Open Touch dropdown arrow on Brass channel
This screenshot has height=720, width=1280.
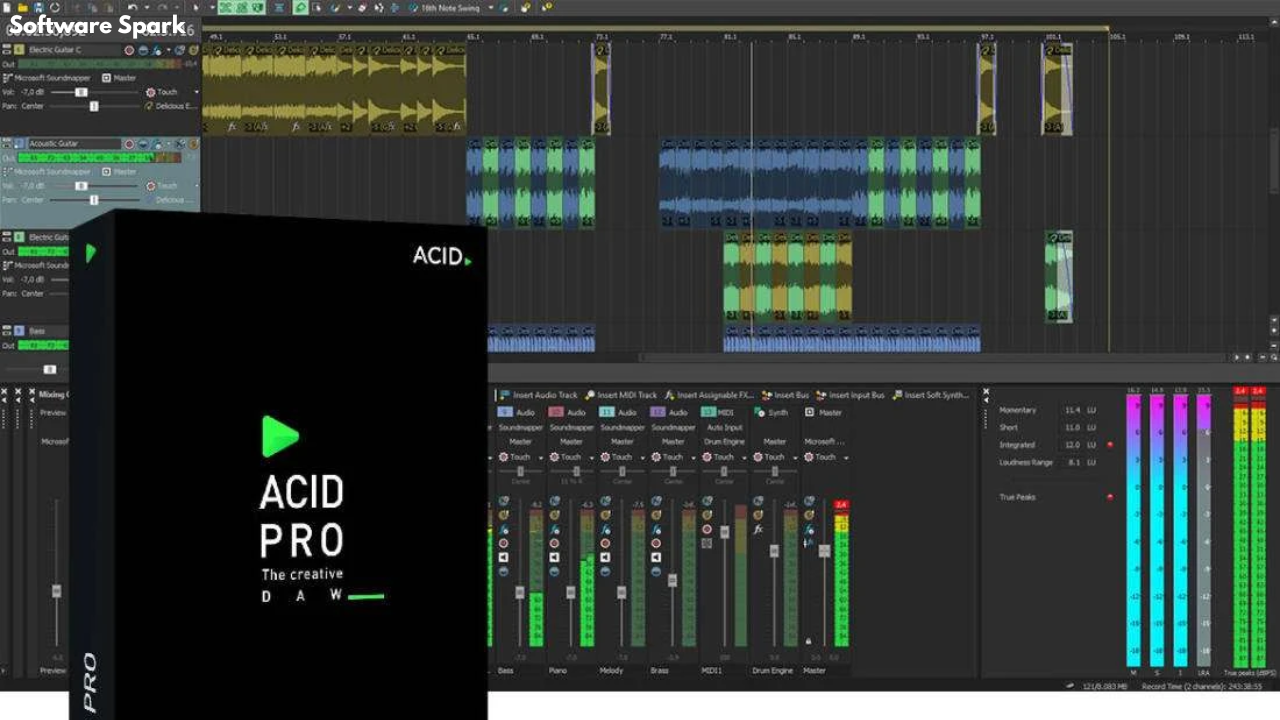click(x=693, y=457)
